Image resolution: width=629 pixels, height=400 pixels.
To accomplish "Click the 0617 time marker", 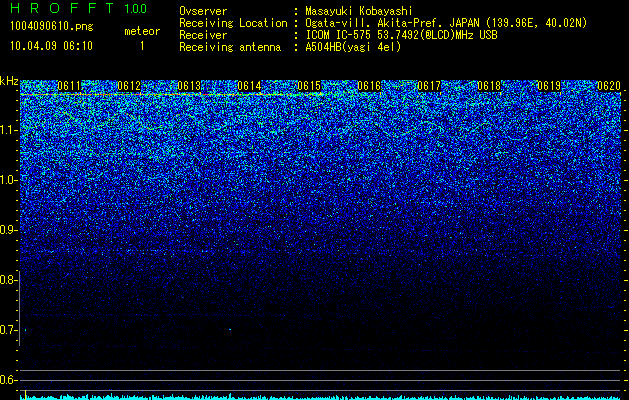I will [x=429, y=86].
